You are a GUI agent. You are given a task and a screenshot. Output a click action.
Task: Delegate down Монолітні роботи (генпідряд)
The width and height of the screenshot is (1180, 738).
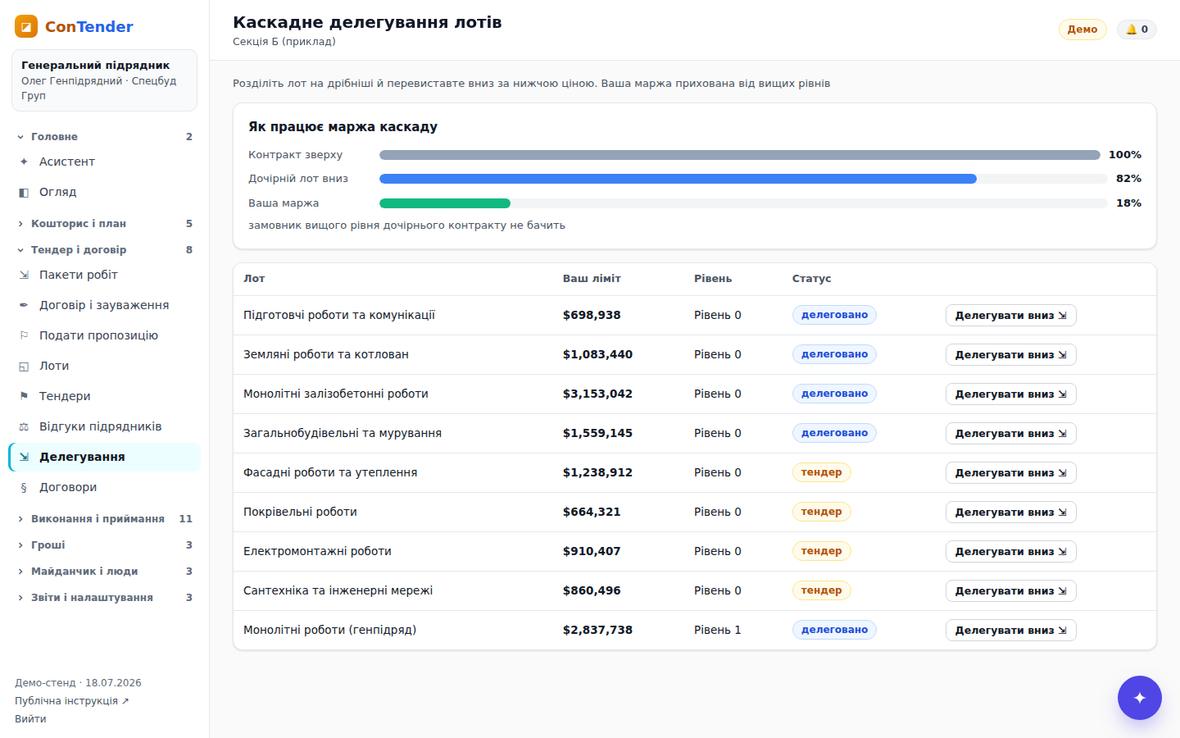1011,630
